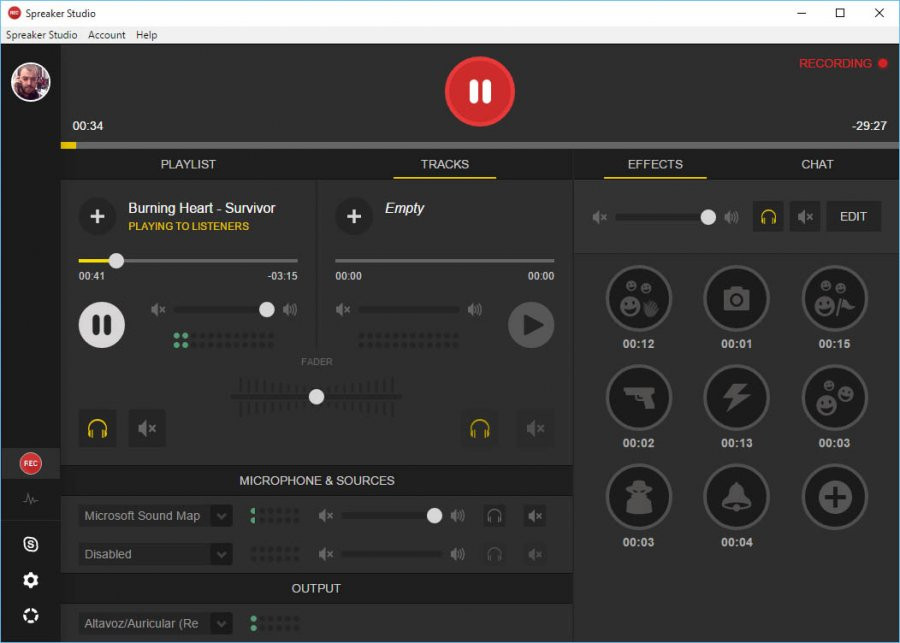Image resolution: width=900 pixels, height=643 pixels.
Task: Toggle headphone monitoring for Microsoft Sound Map
Action: tap(494, 516)
